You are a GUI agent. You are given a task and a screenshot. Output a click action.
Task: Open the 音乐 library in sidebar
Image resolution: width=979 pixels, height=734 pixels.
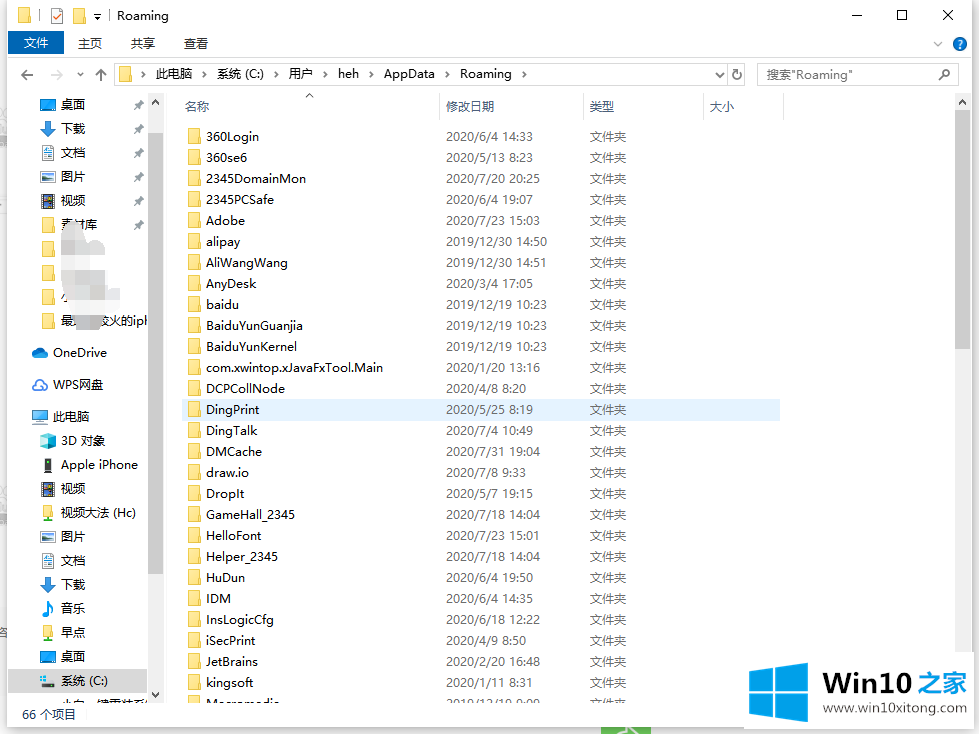[x=72, y=609]
